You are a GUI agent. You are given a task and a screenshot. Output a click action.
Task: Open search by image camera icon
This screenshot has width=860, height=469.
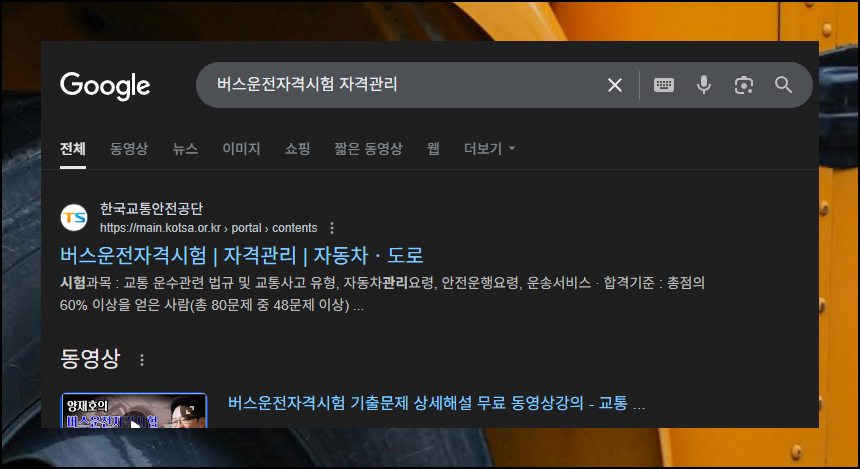click(744, 85)
